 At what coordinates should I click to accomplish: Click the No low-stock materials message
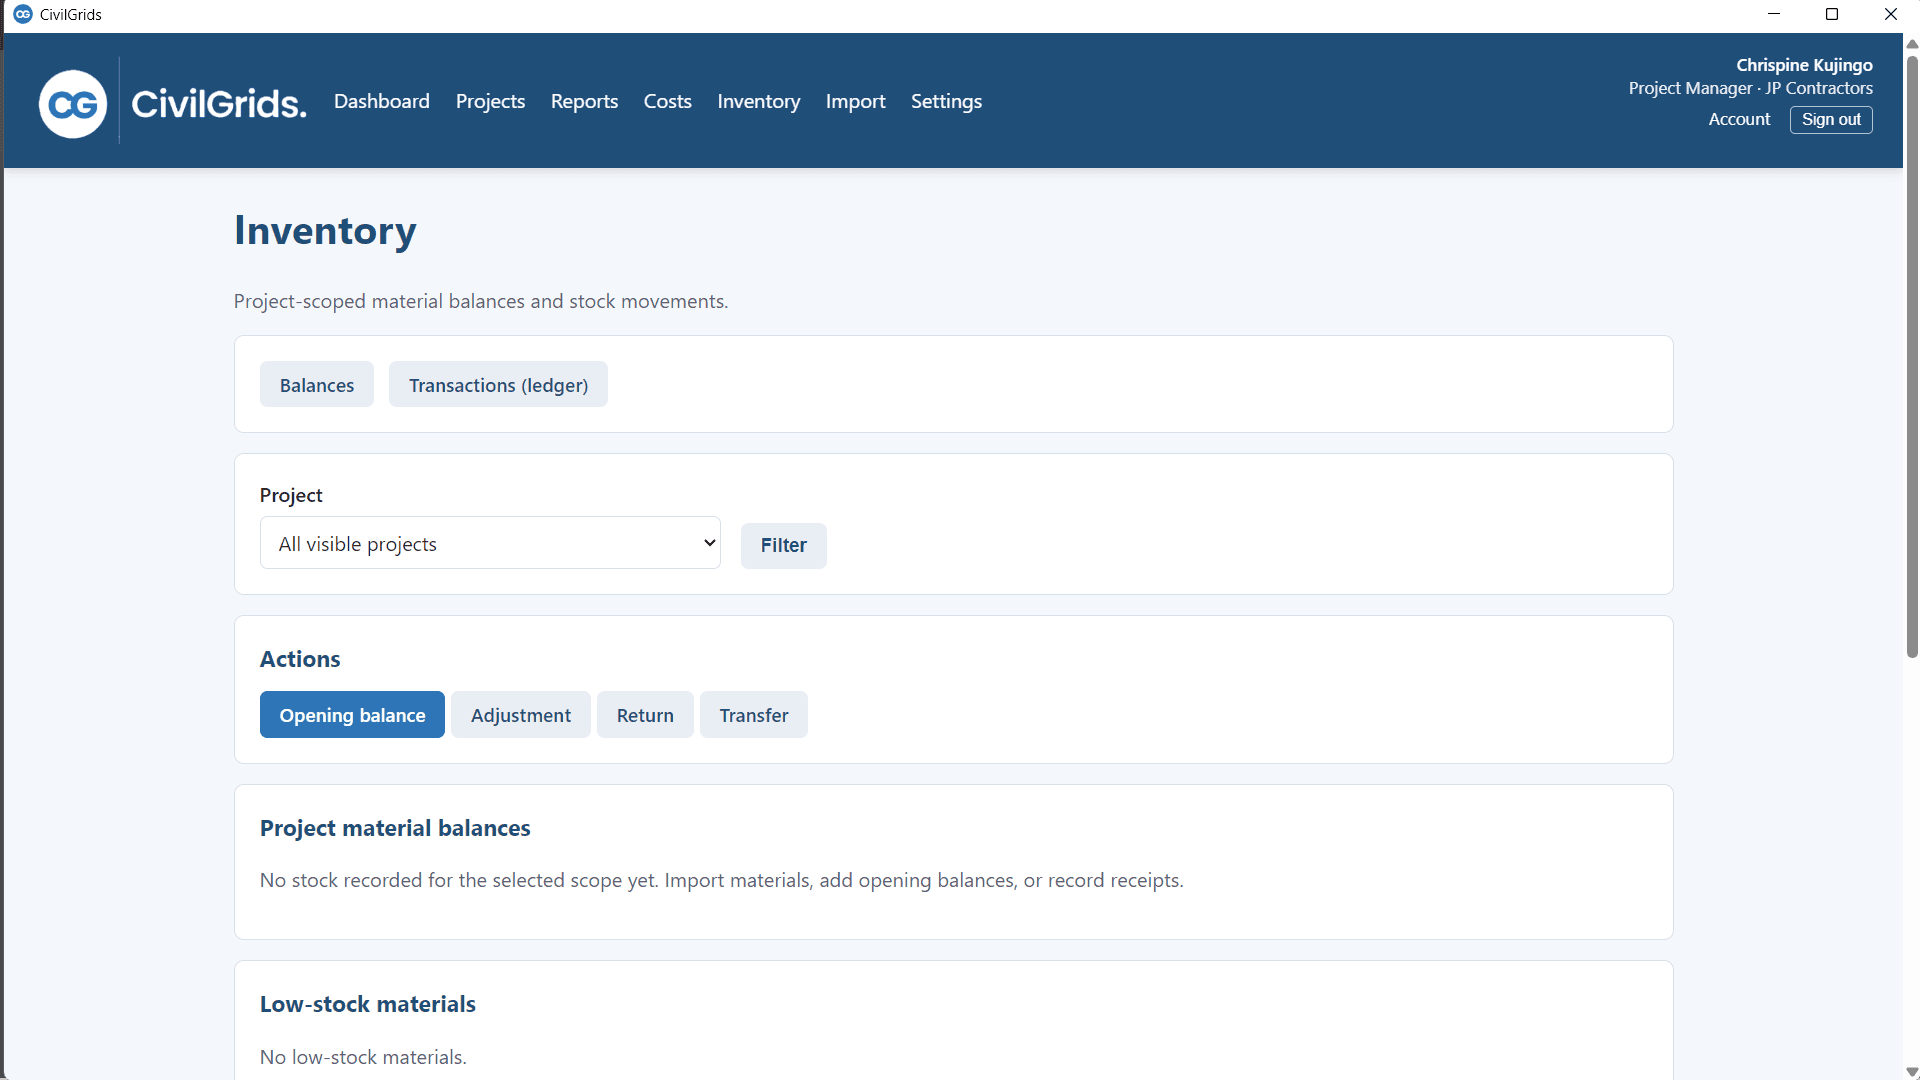pos(363,1057)
